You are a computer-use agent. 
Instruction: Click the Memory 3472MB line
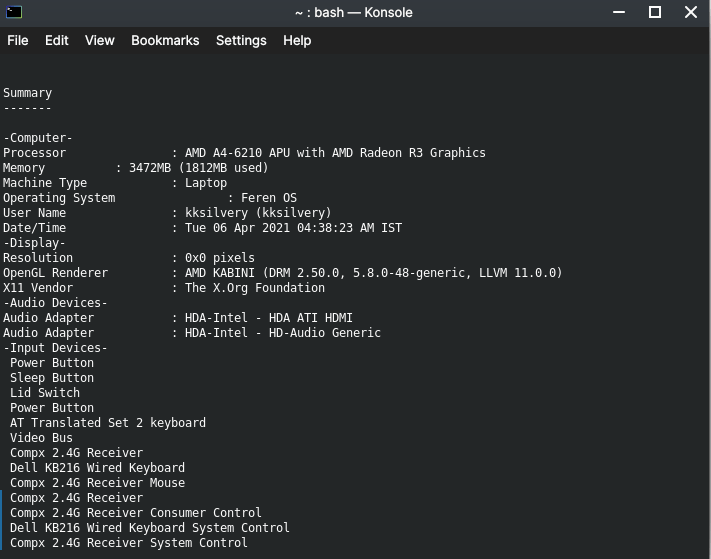(x=136, y=168)
